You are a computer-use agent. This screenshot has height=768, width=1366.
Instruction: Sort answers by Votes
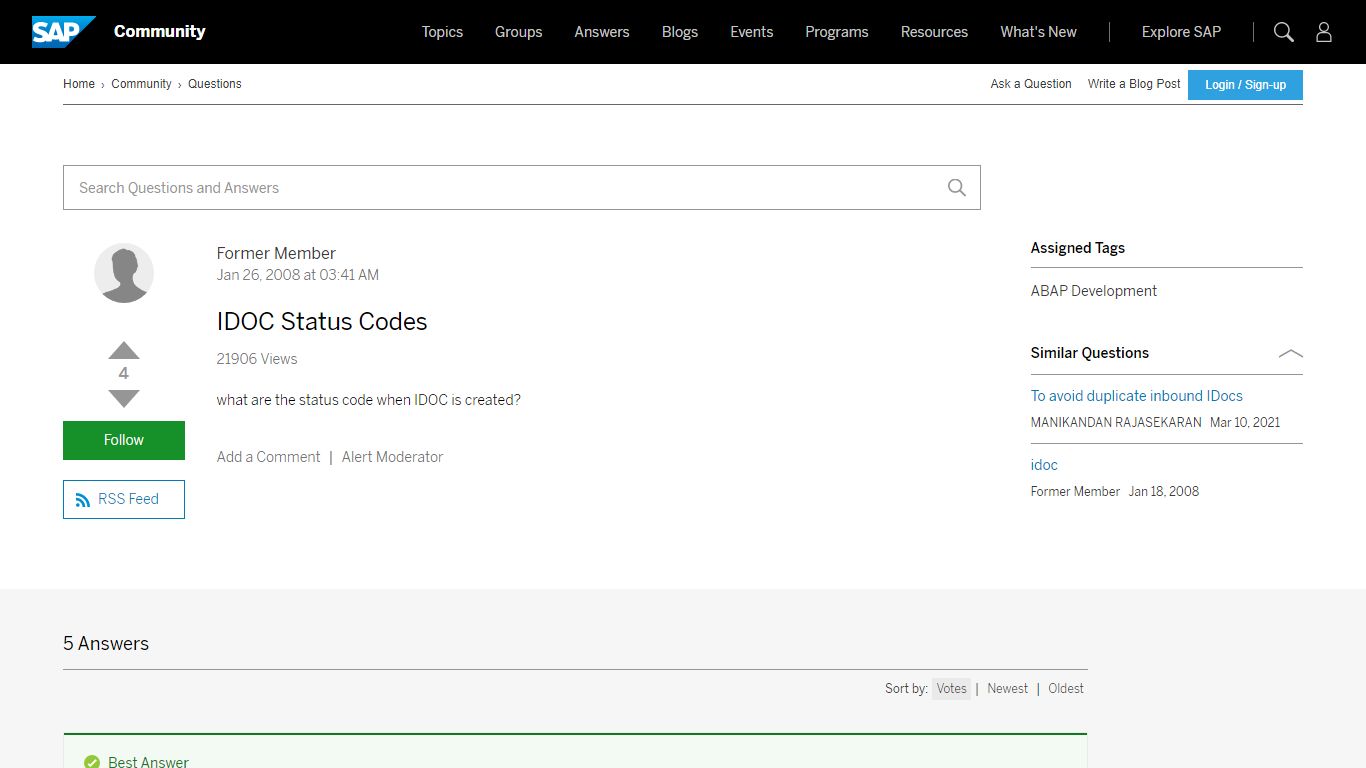point(951,688)
